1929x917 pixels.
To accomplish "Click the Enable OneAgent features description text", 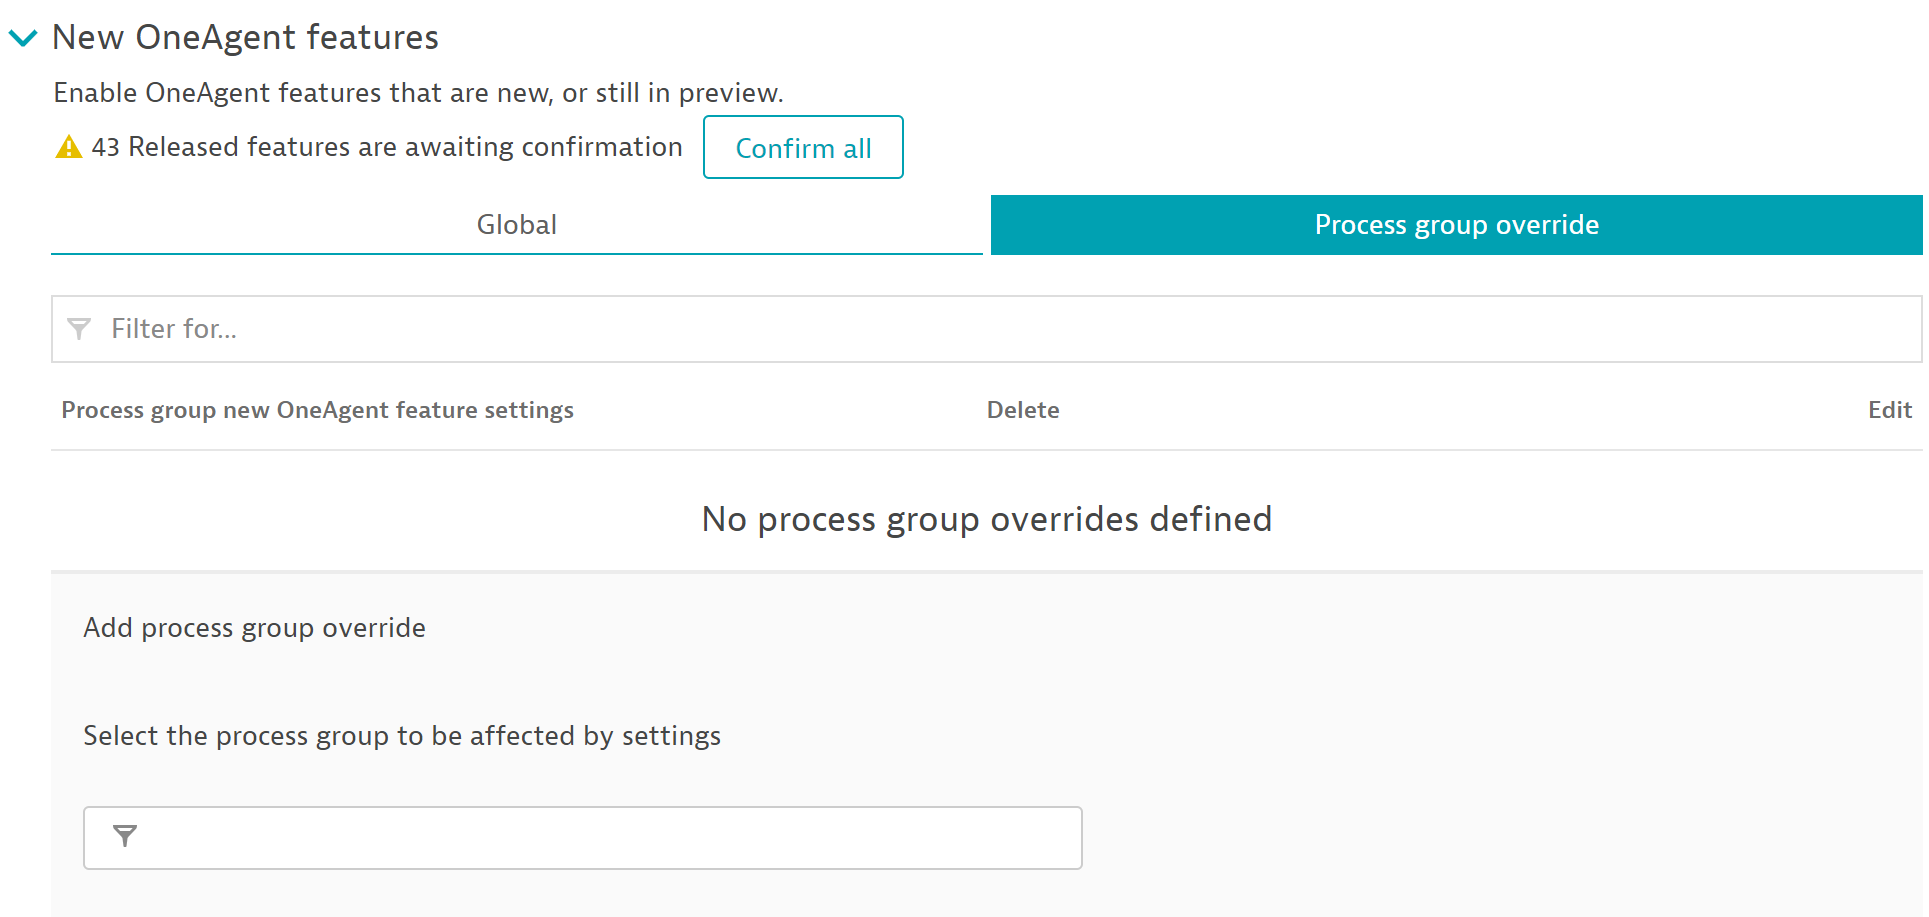I will coord(418,93).
